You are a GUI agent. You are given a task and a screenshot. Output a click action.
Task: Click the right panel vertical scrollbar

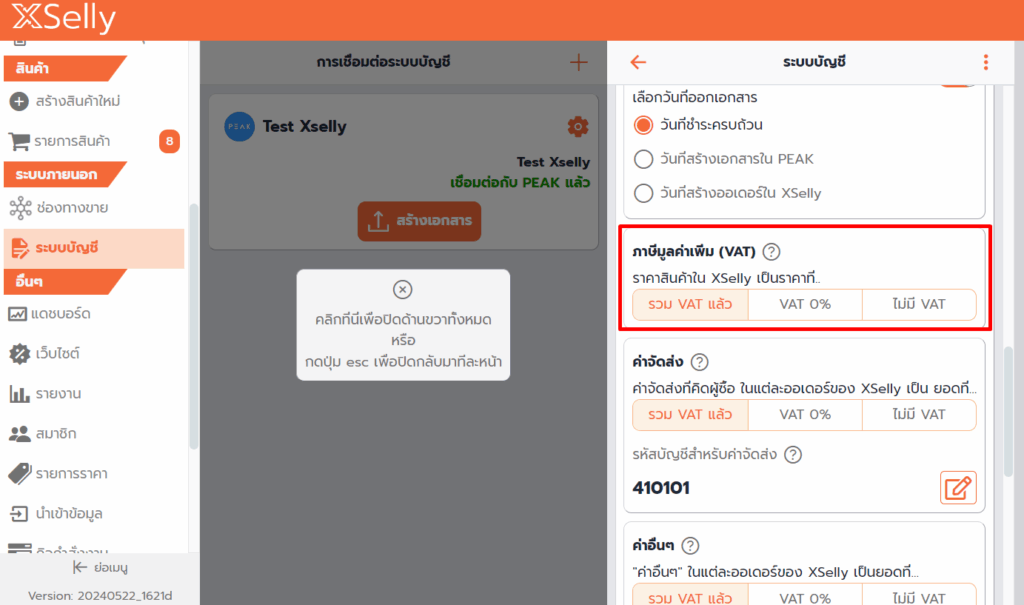[1009, 400]
